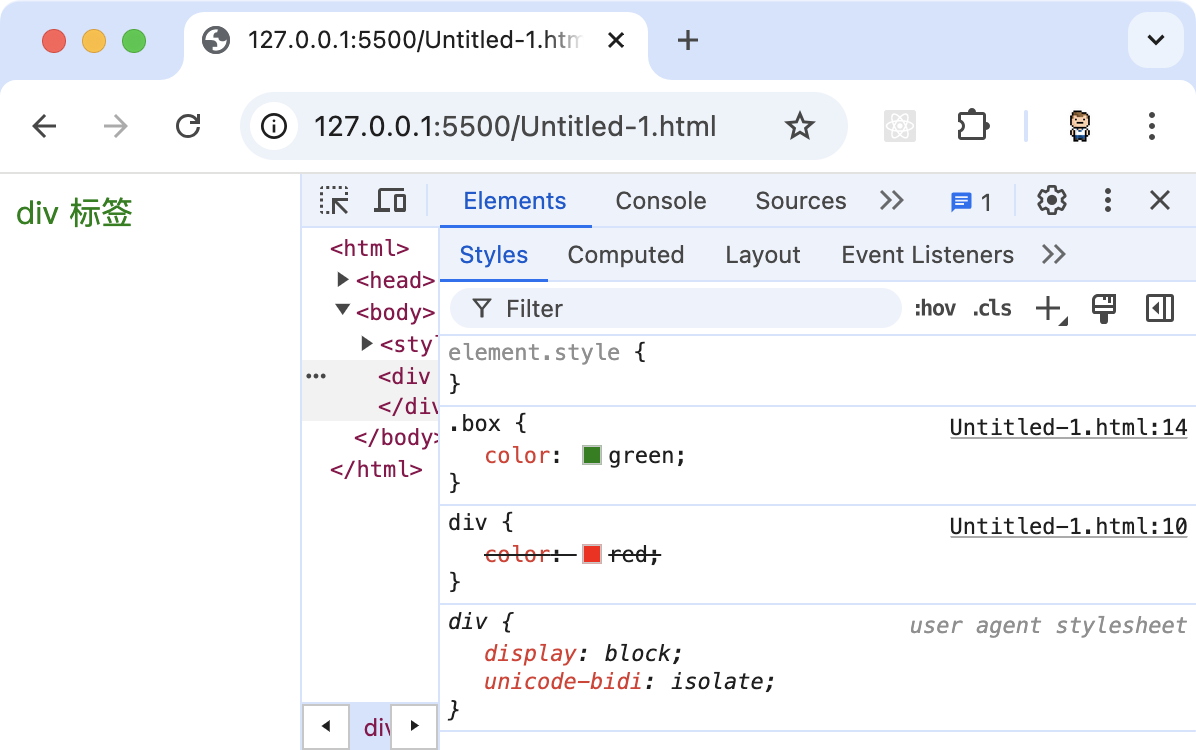This screenshot has height=750, width=1196.
Task: Click the paintbrush rendering emulation icon
Action: click(x=1104, y=309)
